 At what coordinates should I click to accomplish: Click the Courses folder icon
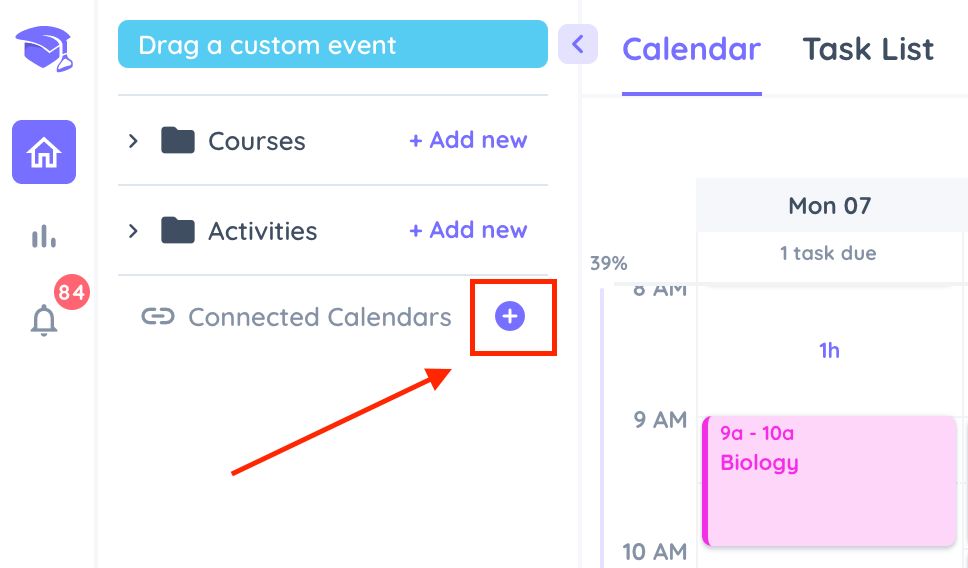coord(178,140)
